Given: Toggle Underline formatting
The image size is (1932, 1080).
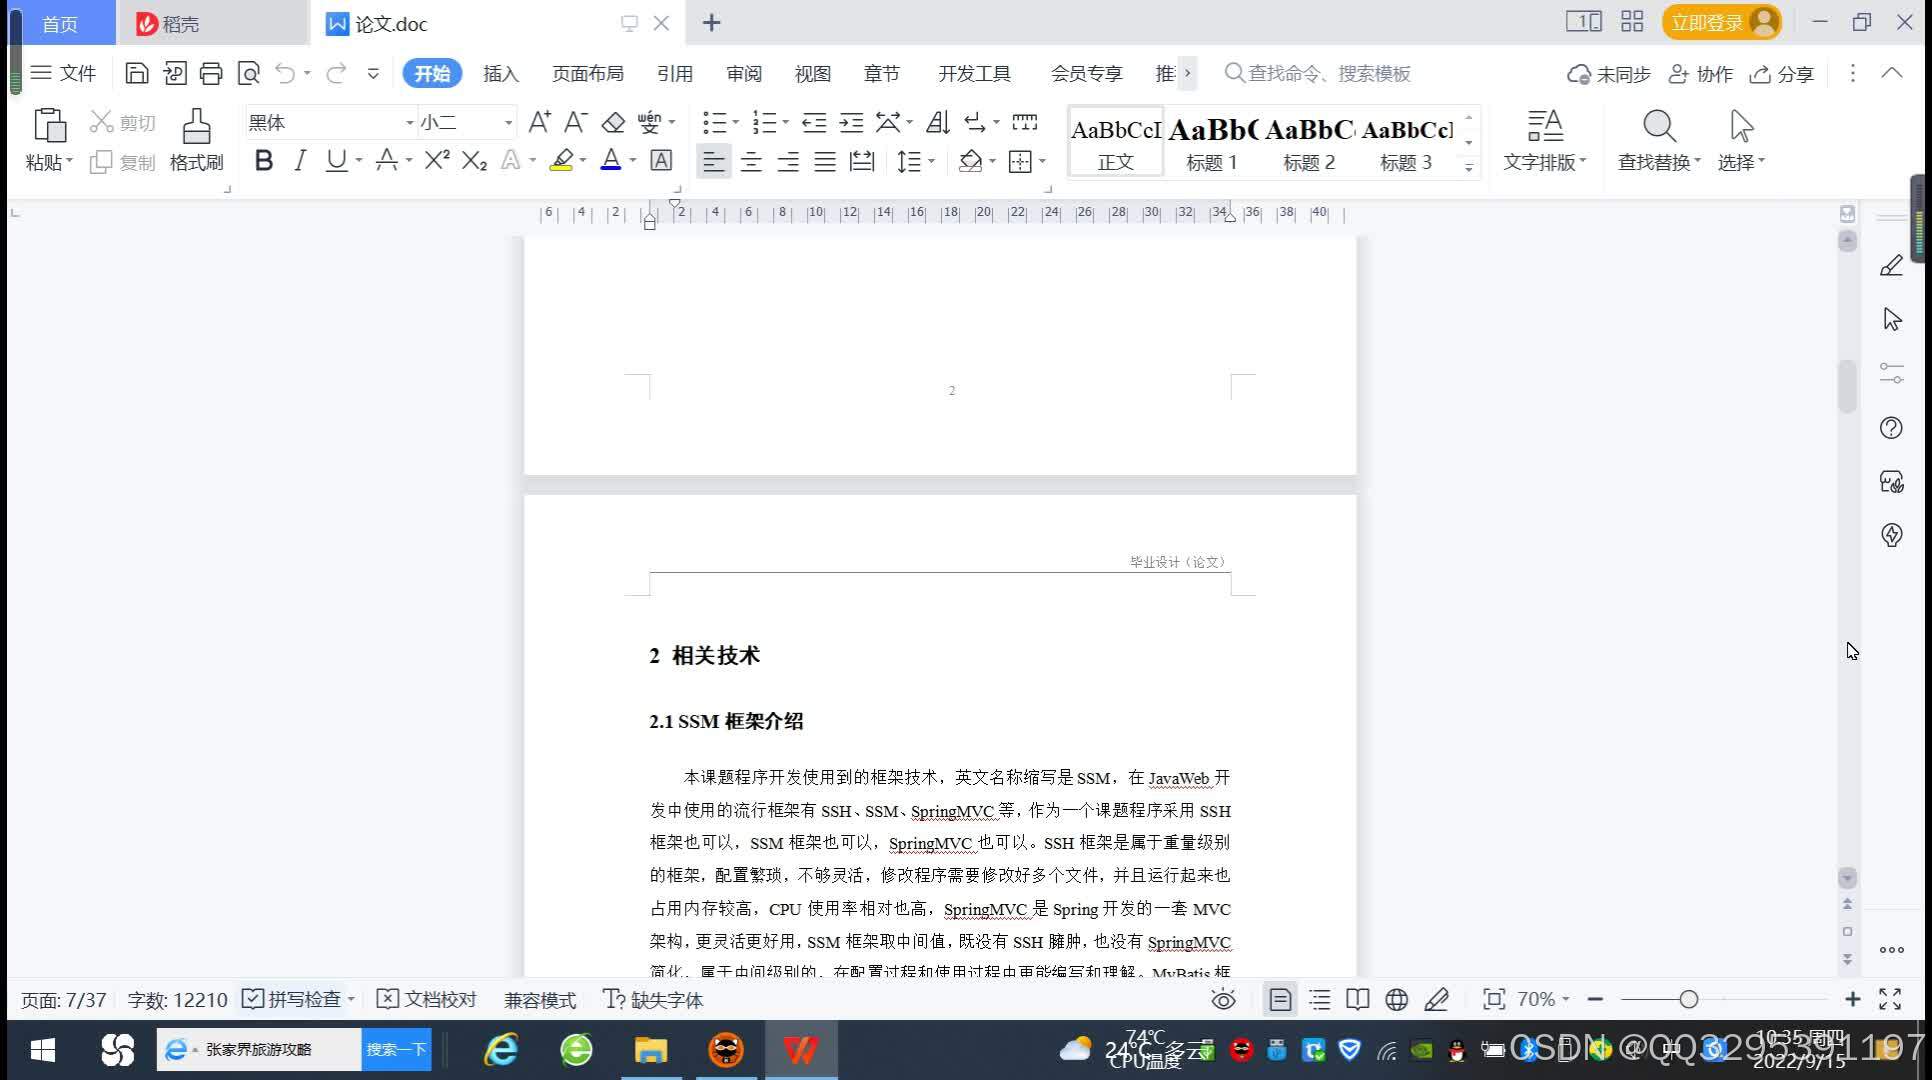Looking at the screenshot, I should click(336, 160).
